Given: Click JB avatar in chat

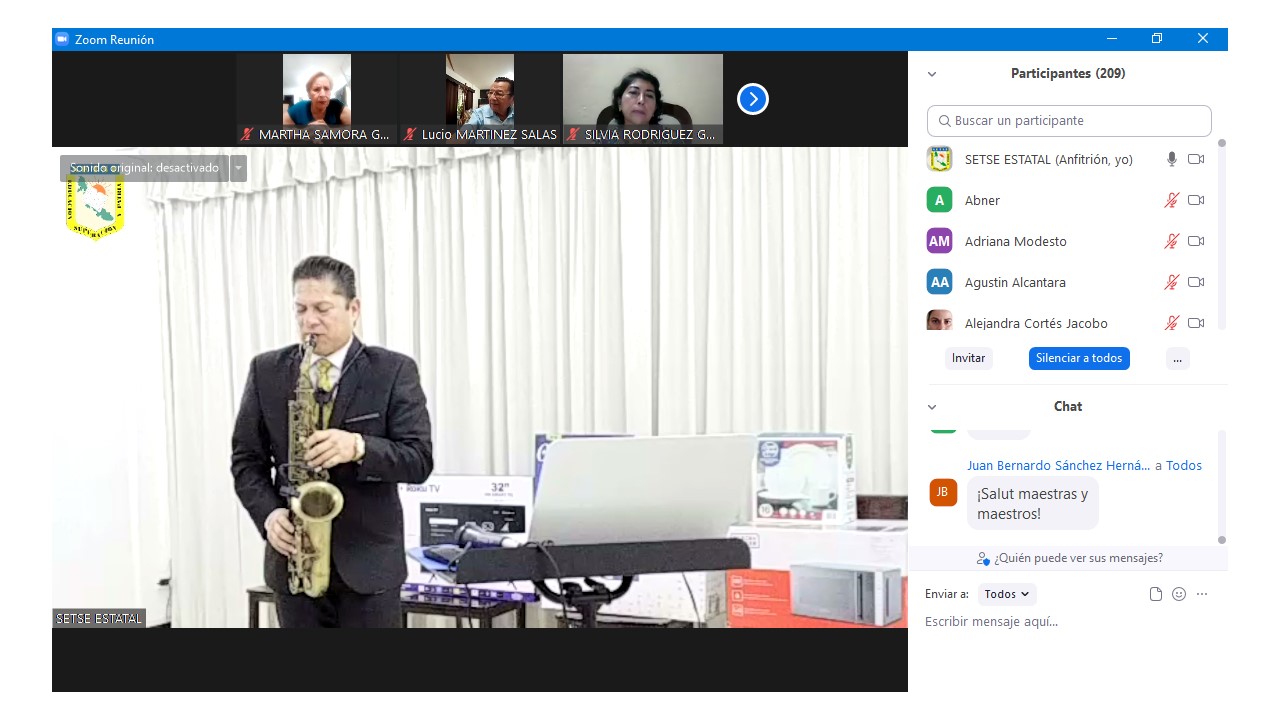Looking at the screenshot, I should 943,492.
